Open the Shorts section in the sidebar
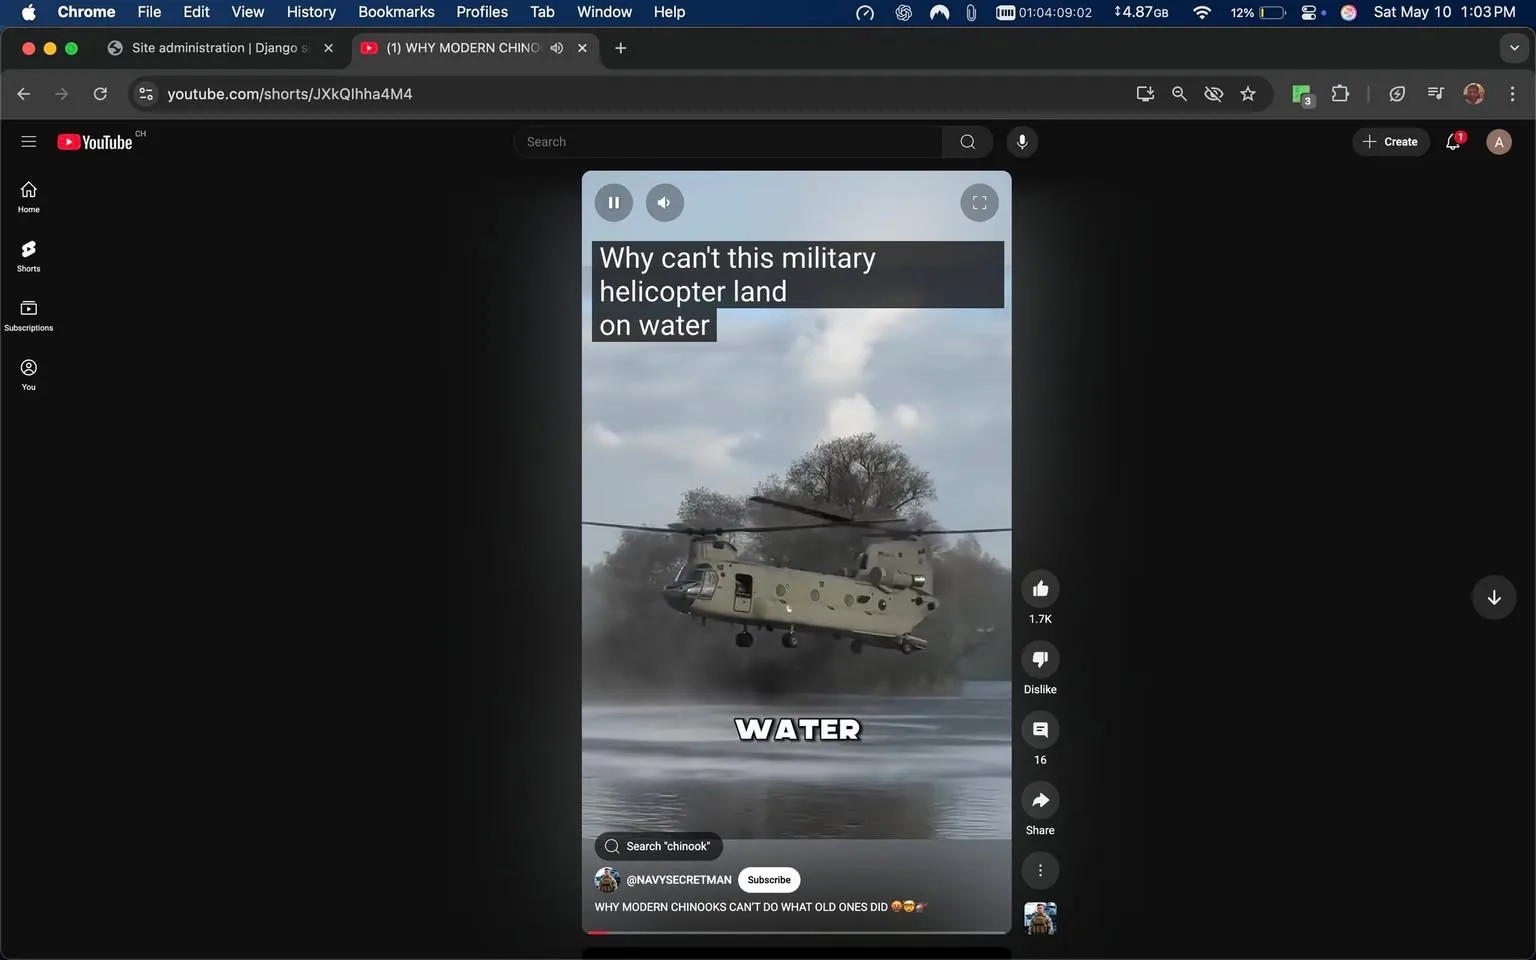This screenshot has width=1536, height=960. click(x=28, y=255)
